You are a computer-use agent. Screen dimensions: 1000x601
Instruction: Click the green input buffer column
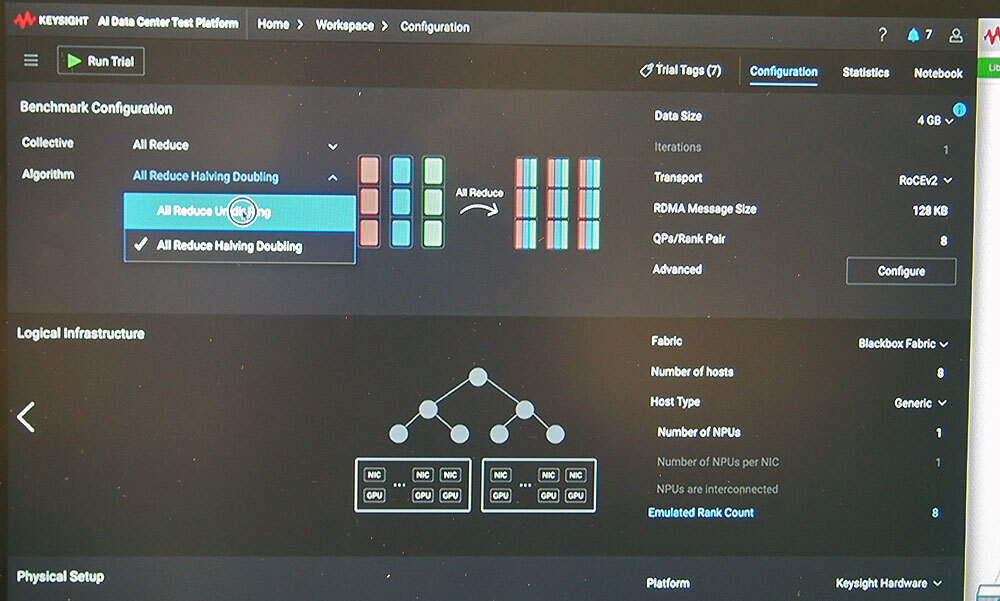433,202
